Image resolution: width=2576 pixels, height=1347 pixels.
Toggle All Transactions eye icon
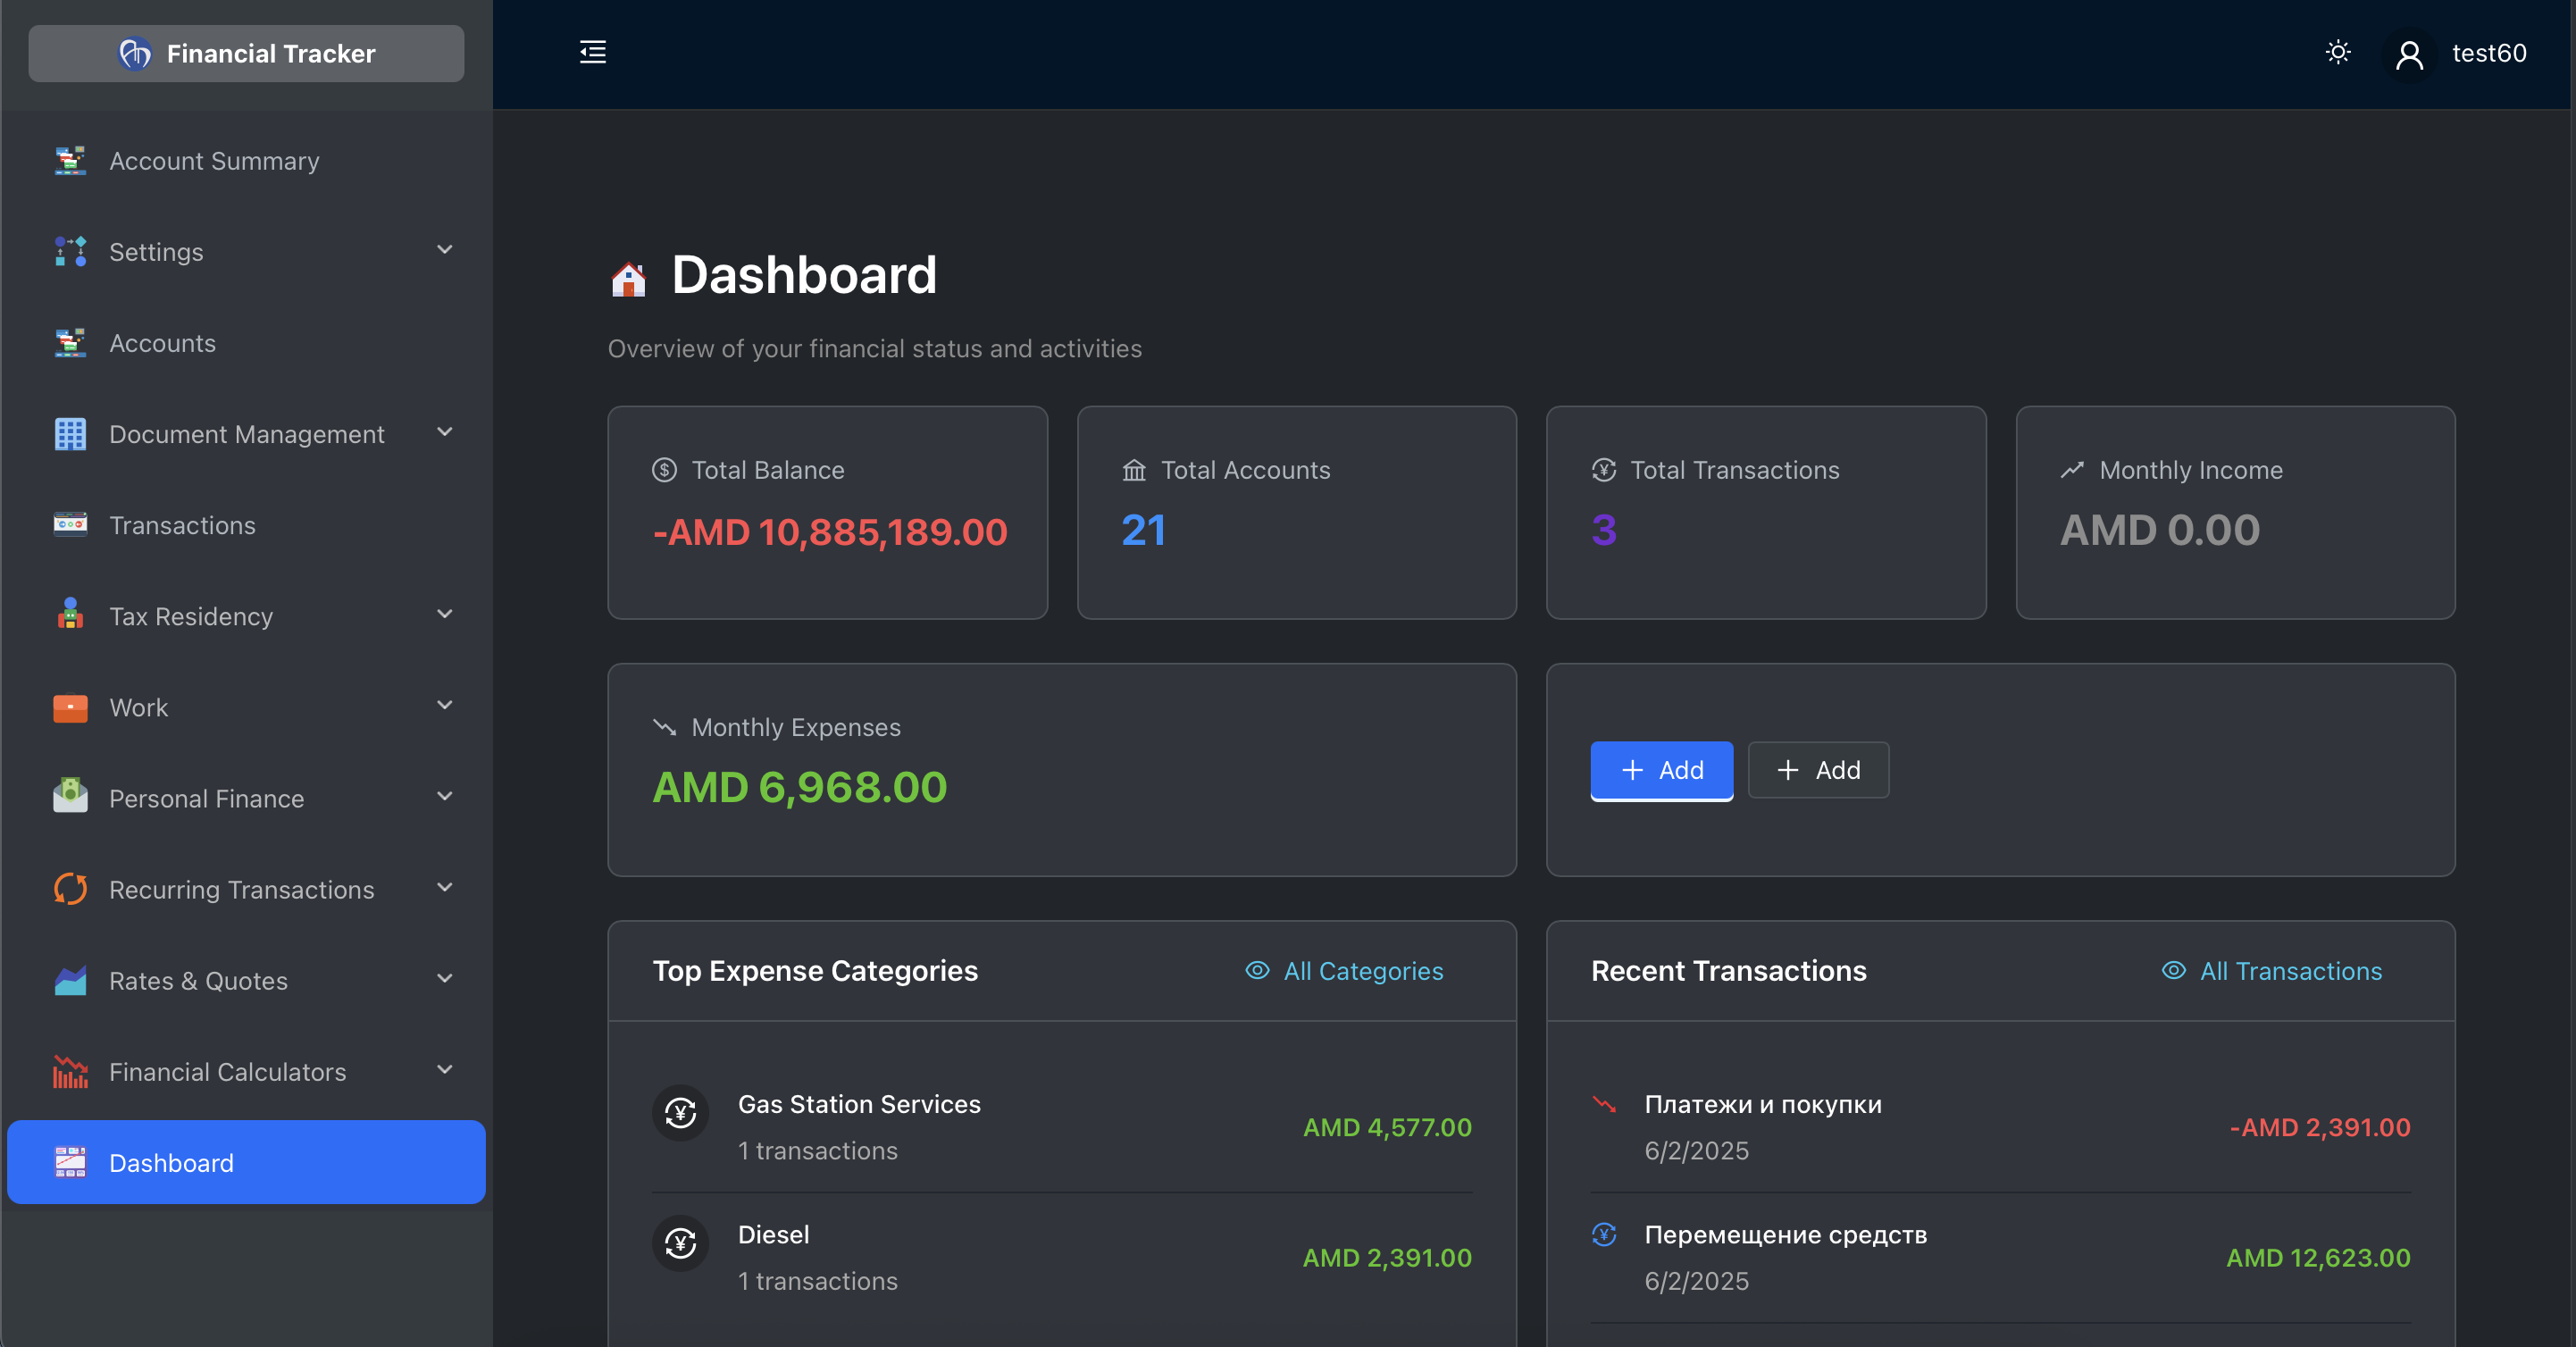[2172, 971]
